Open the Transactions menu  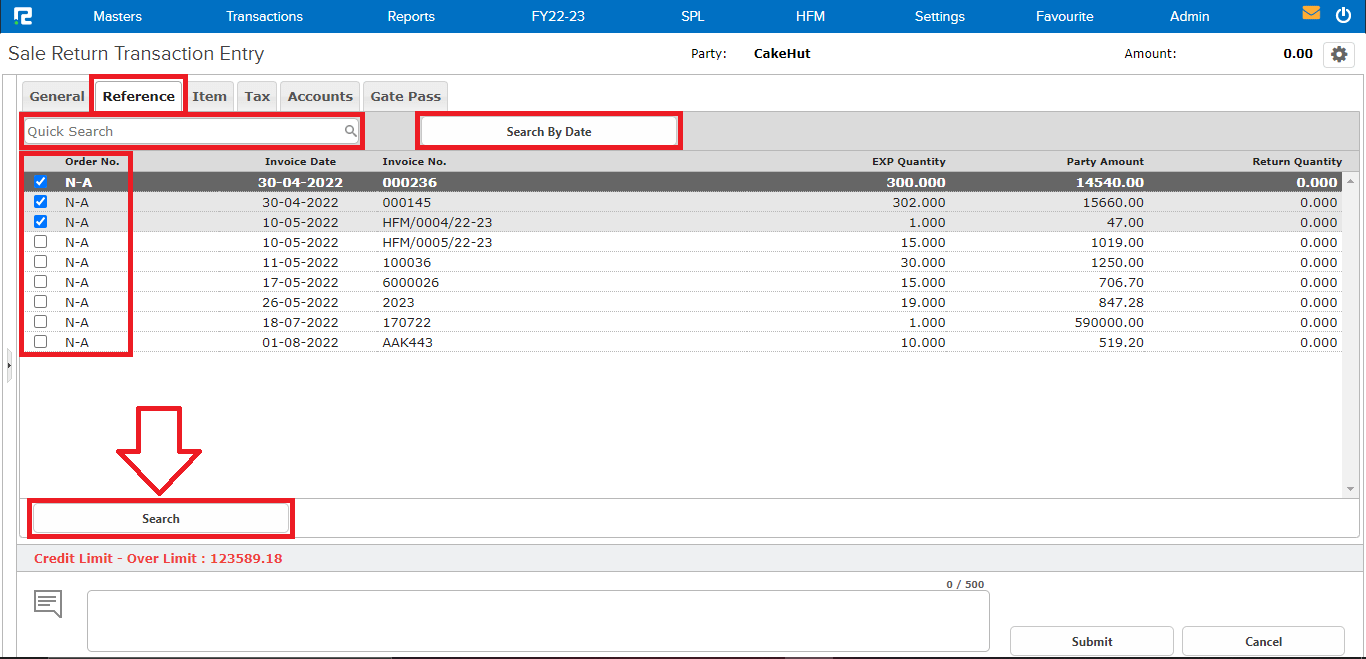click(x=264, y=16)
